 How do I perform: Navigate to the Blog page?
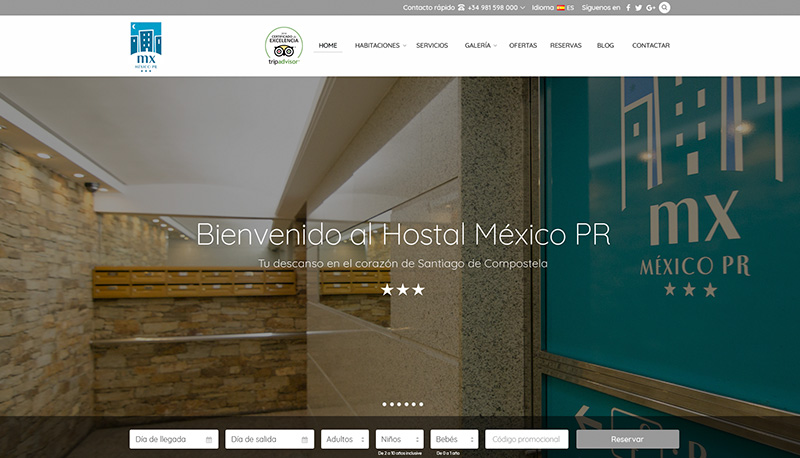click(x=605, y=45)
